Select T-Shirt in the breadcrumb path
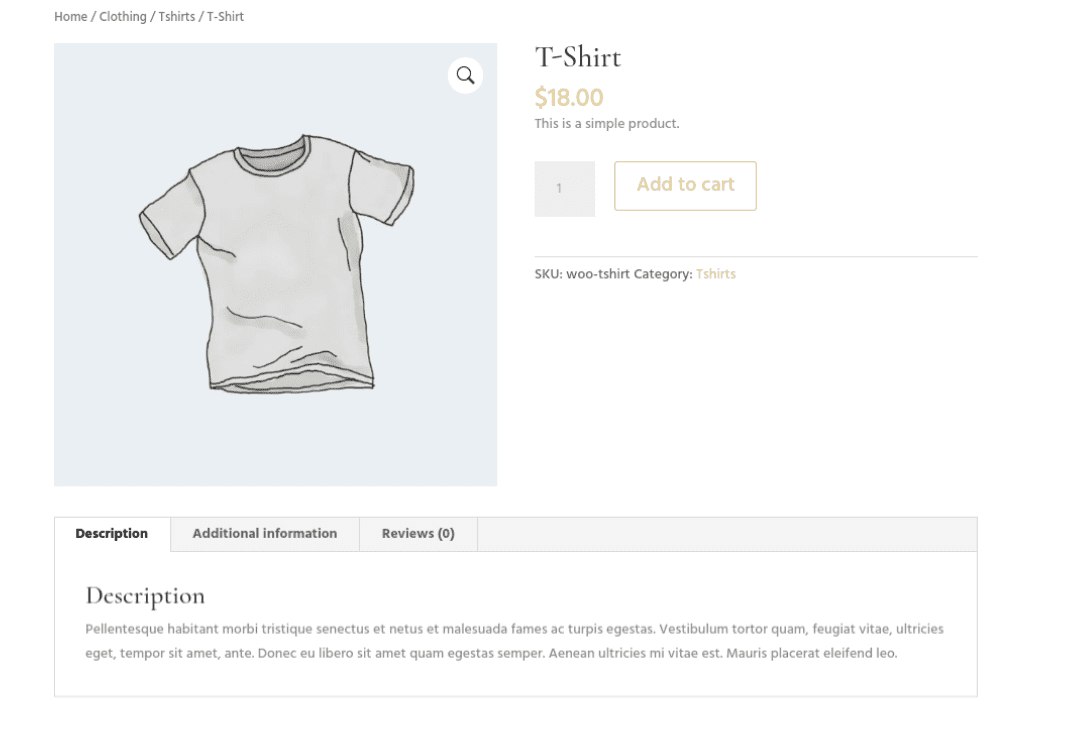 click(224, 16)
